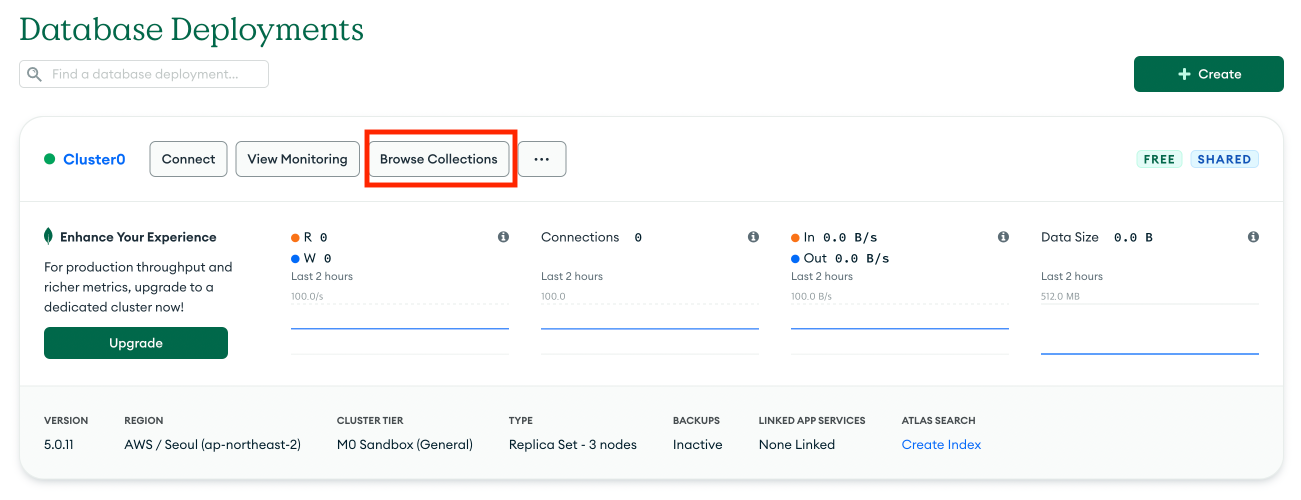This screenshot has height=500, width=1301.
Task: Click the Create button
Action: (1209, 74)
